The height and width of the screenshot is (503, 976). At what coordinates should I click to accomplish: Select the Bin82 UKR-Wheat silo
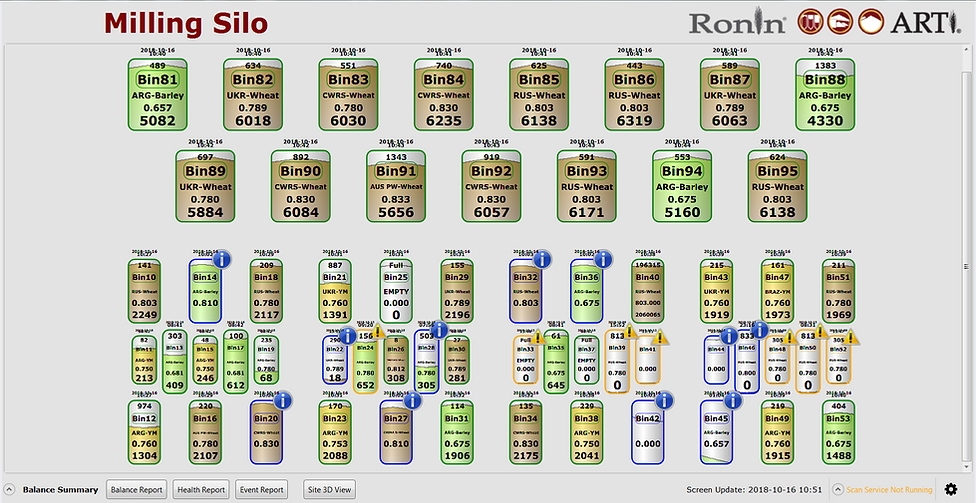tap(253, 94)
